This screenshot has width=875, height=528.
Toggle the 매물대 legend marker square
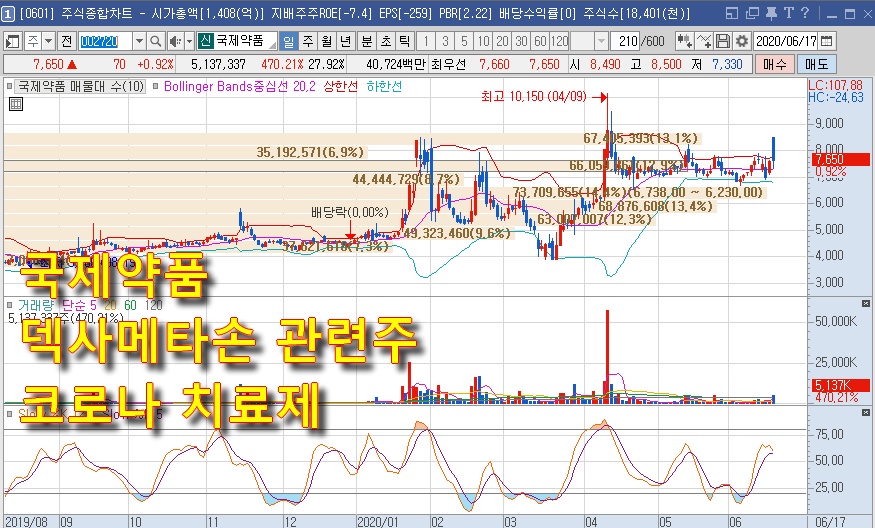pos(10,87)
